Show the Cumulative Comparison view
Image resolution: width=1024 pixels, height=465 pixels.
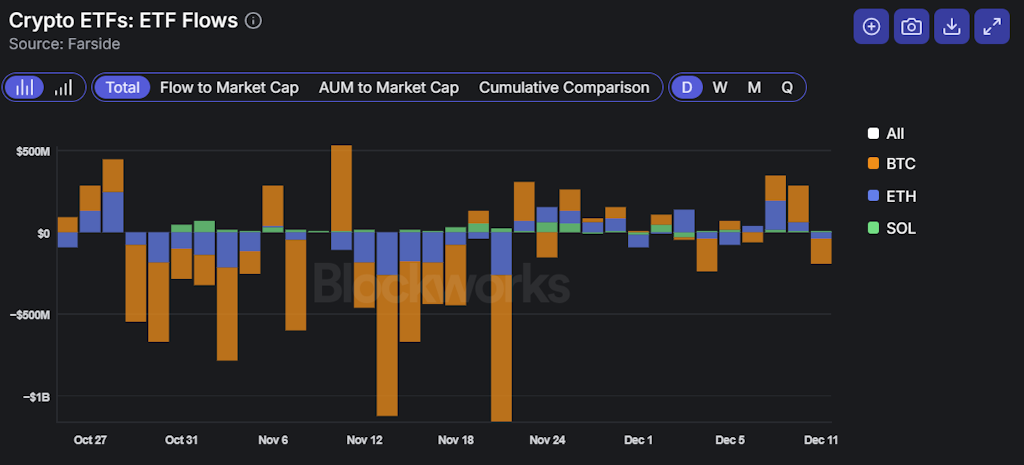point(564,87)
